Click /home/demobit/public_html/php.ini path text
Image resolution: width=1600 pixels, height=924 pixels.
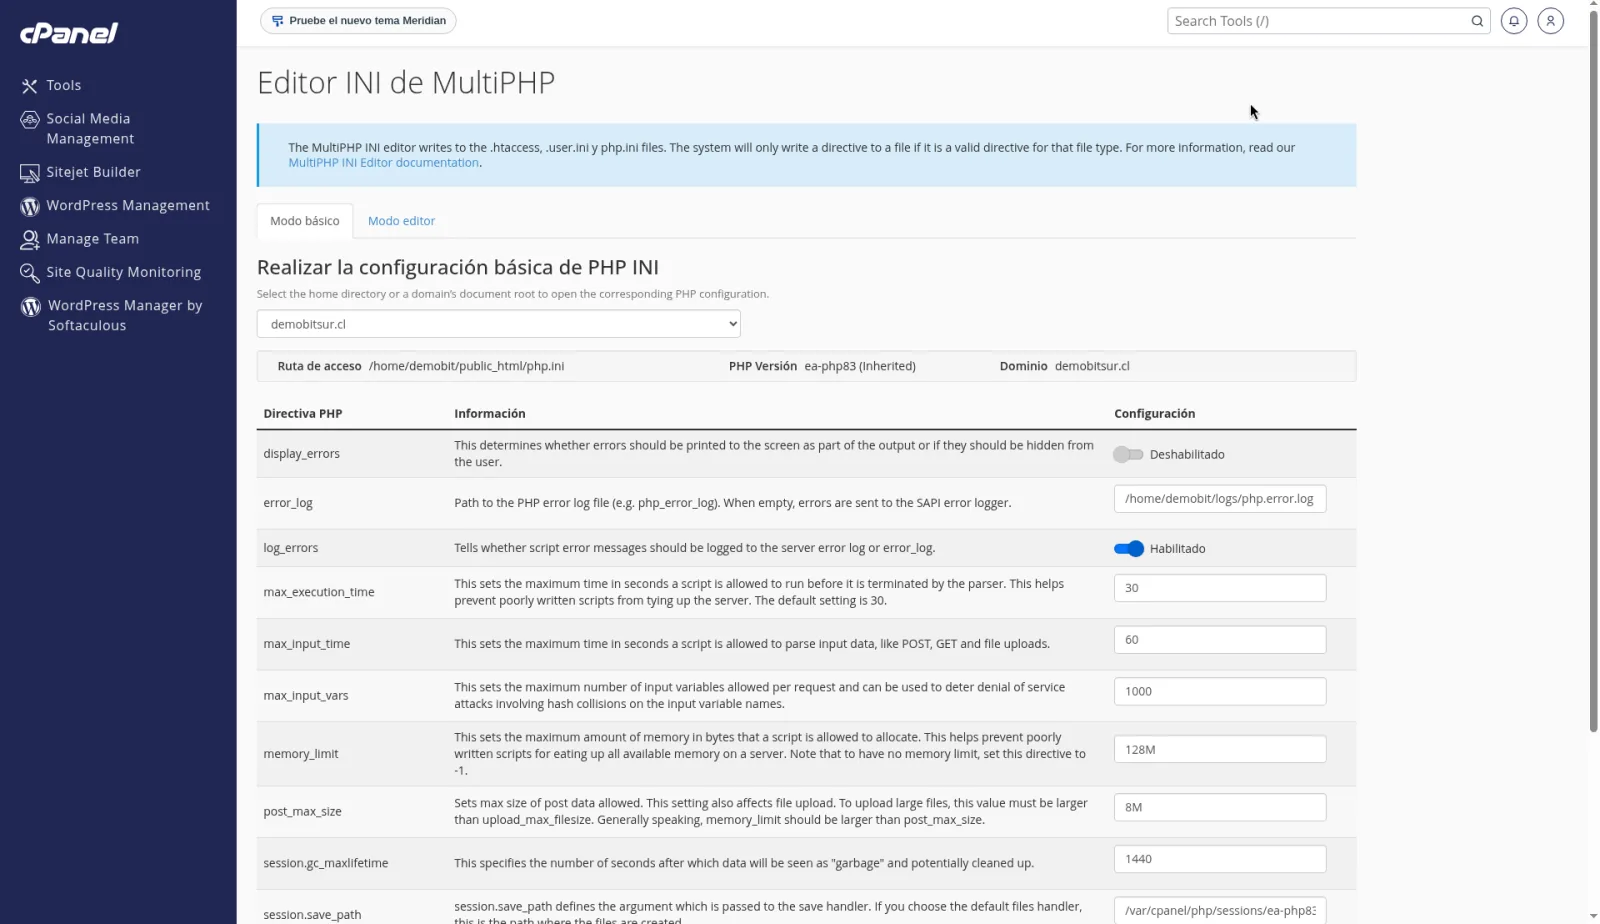tap(466, 366)
